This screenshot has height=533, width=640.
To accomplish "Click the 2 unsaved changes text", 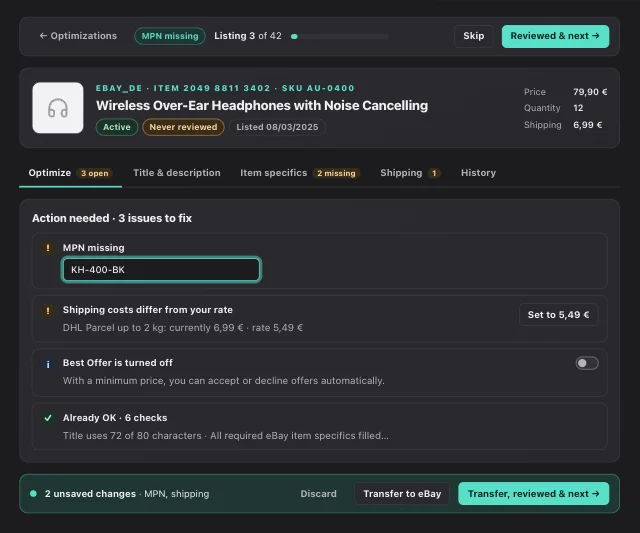I will (x=90, y=494).
